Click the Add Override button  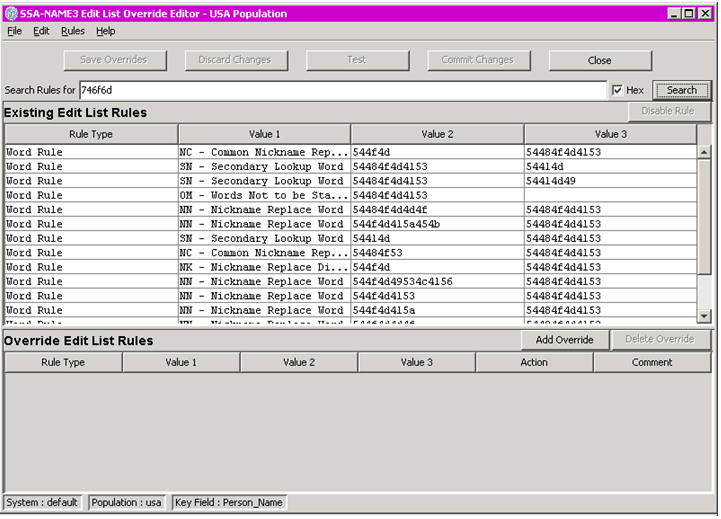564,340
